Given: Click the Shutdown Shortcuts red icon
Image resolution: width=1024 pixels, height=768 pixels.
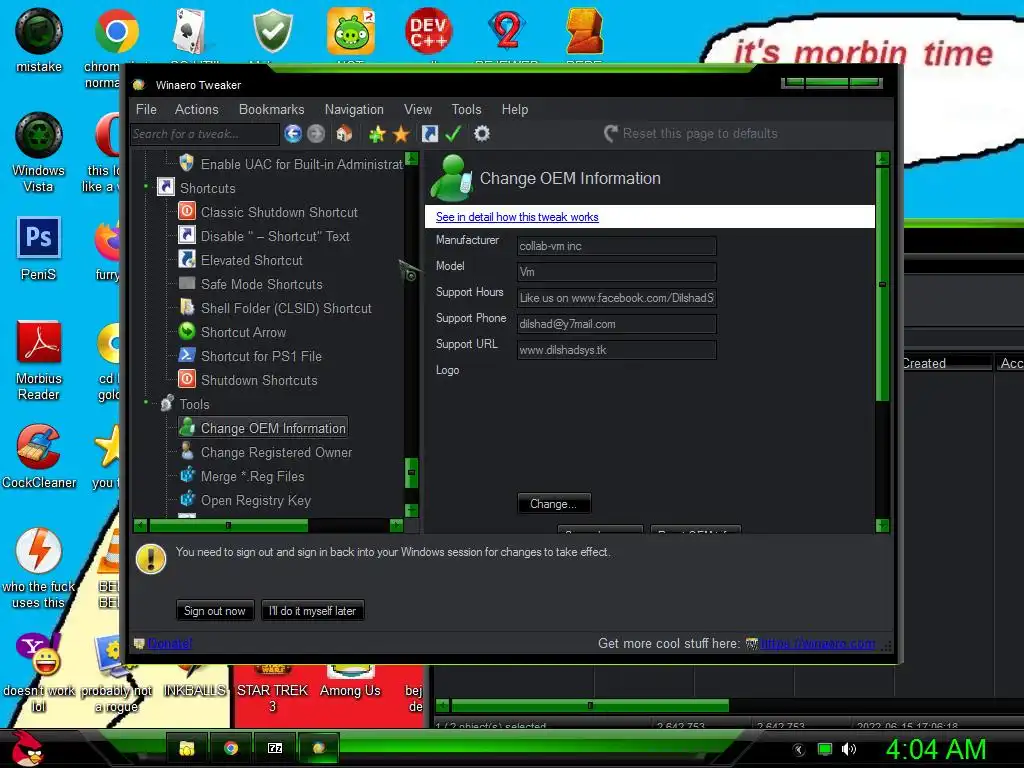Looking at the screenshot, I should (x=187, y=379).
